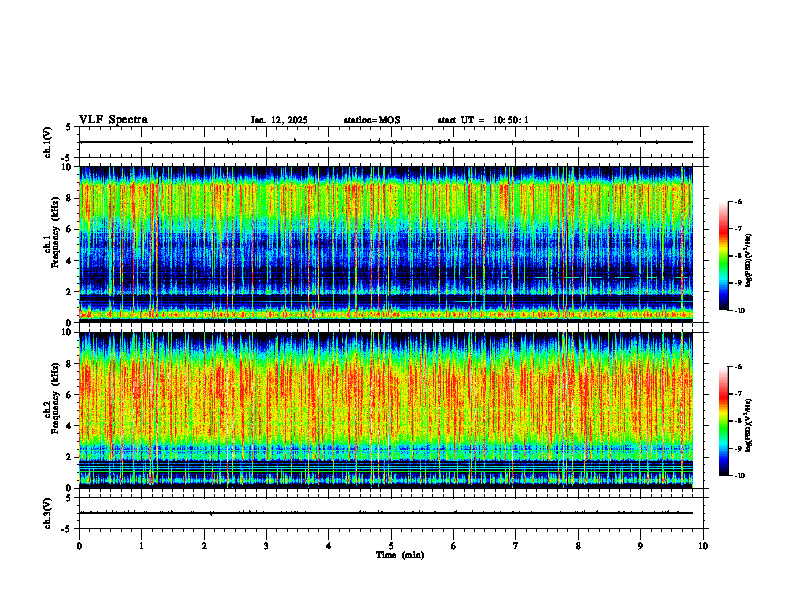This screenshot has width=792, height=612.
Task: Click the "ch.1(V)" waveform axis label
Action: 48,142
